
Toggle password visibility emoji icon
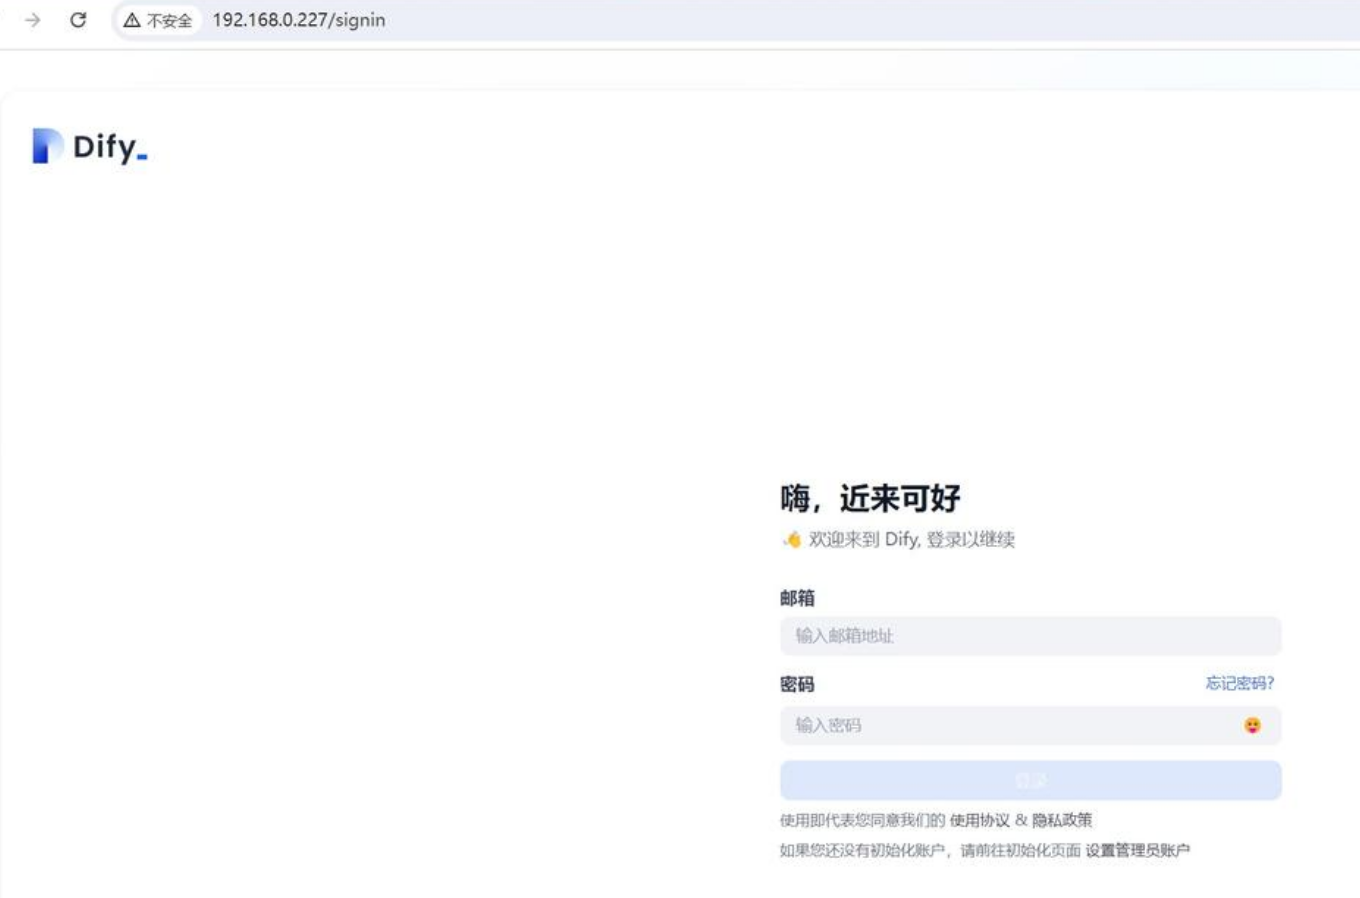[1252, 725]
